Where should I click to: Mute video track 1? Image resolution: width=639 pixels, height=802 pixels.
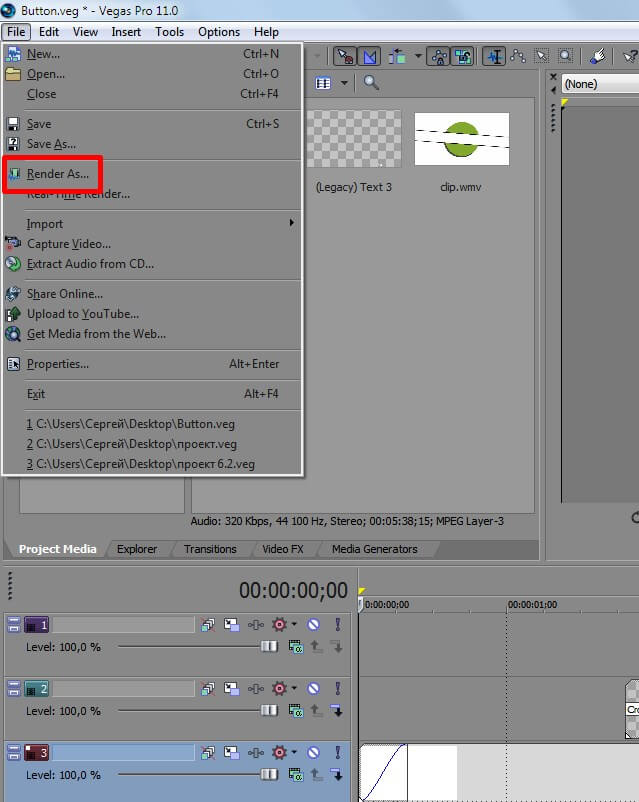click(314, 625)
